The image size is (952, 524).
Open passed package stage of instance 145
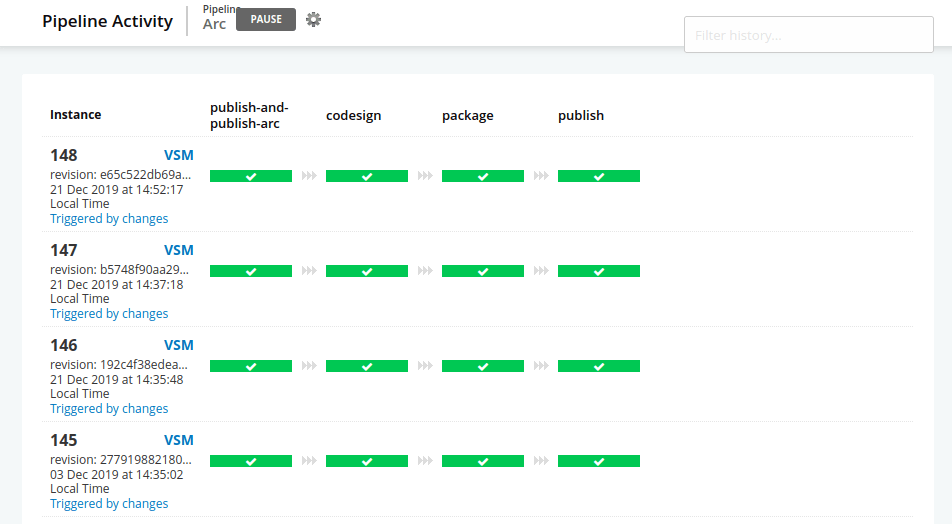483,461
